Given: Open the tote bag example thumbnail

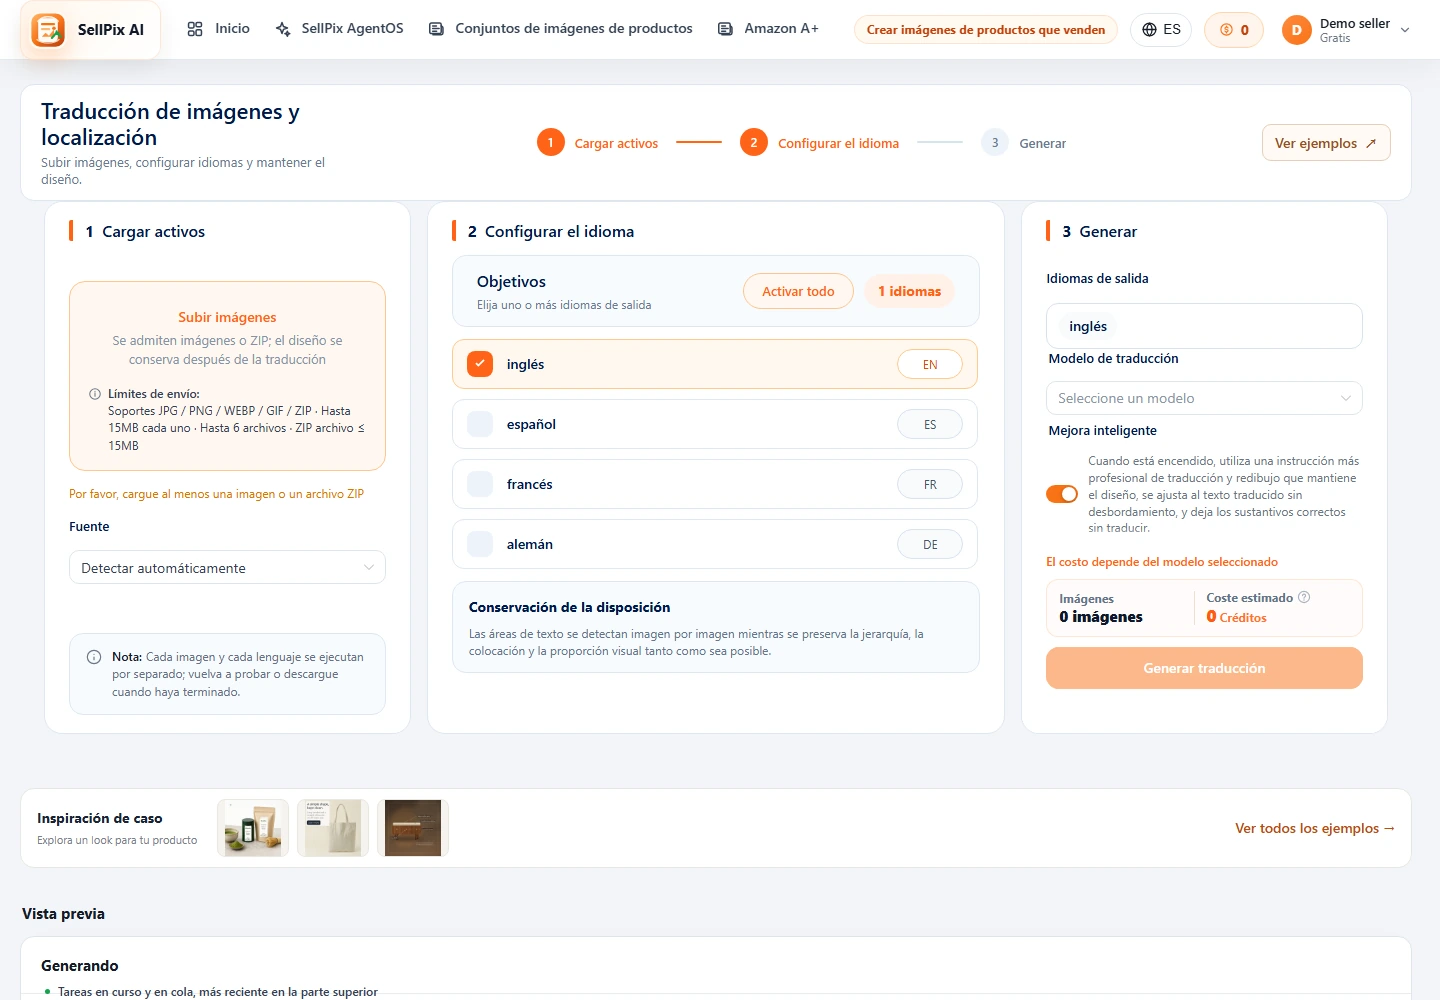Looking at the screenshot, I should point(333,828).
